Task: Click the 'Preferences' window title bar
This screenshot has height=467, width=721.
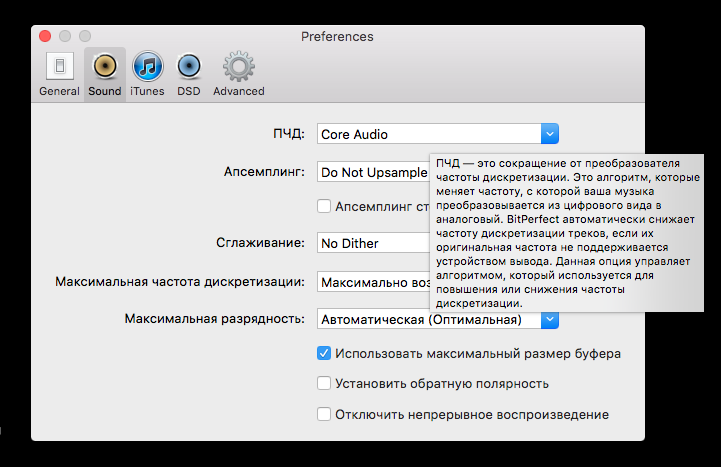Action: 337,36
